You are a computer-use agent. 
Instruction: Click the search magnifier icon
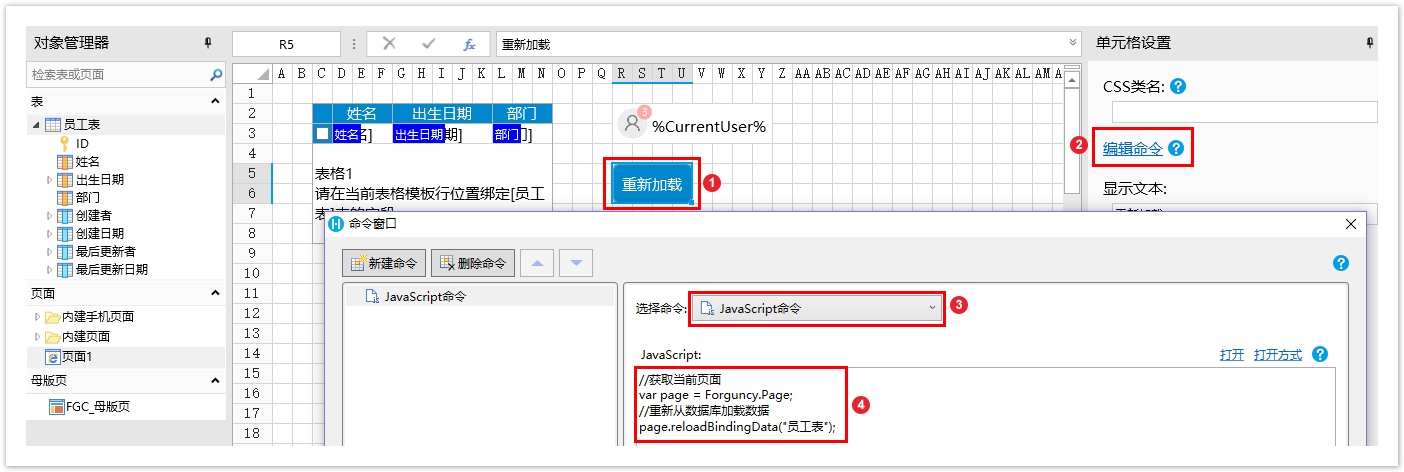click(216, 74)
